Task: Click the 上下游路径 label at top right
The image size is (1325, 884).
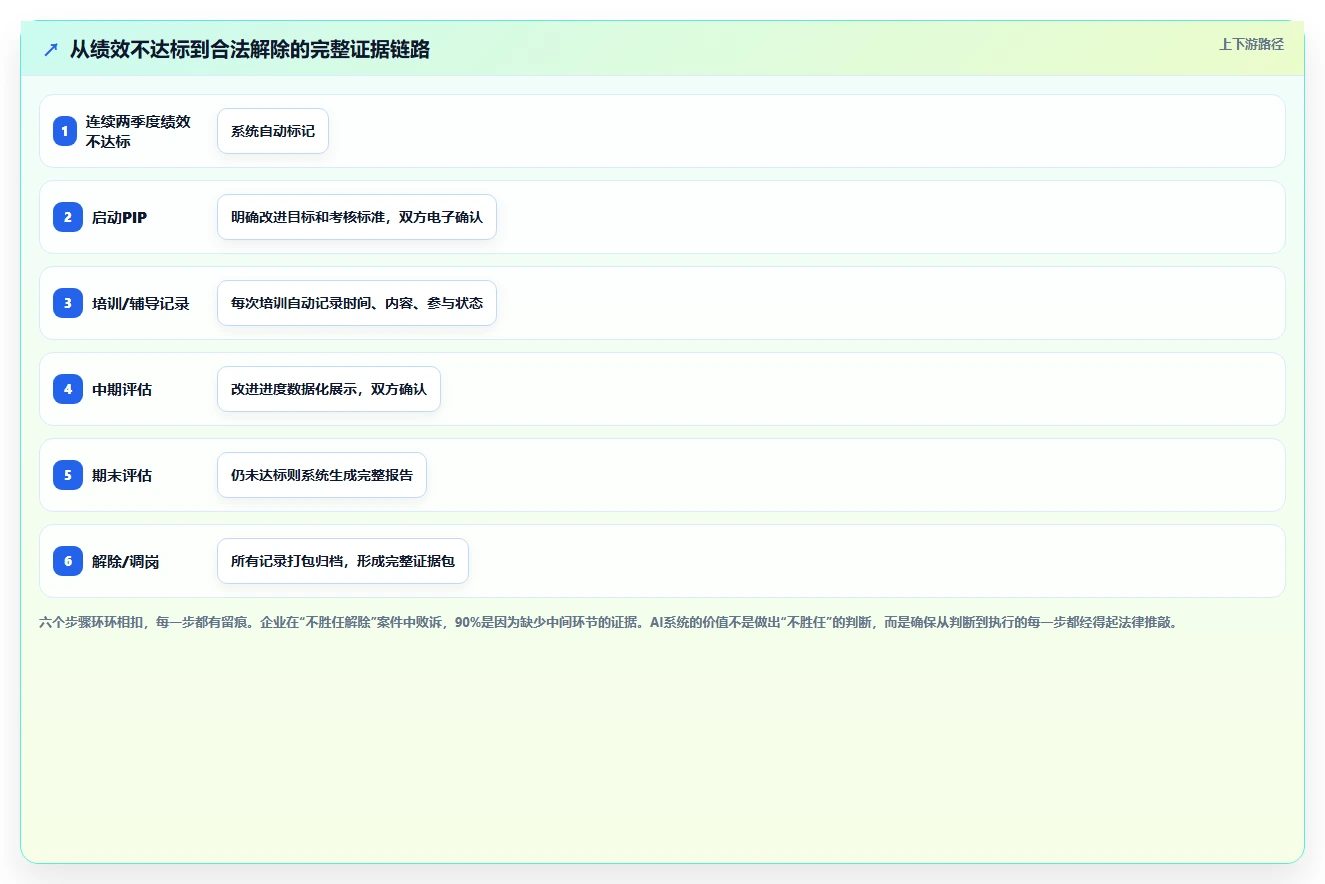Action: (x=1251, y=45)
